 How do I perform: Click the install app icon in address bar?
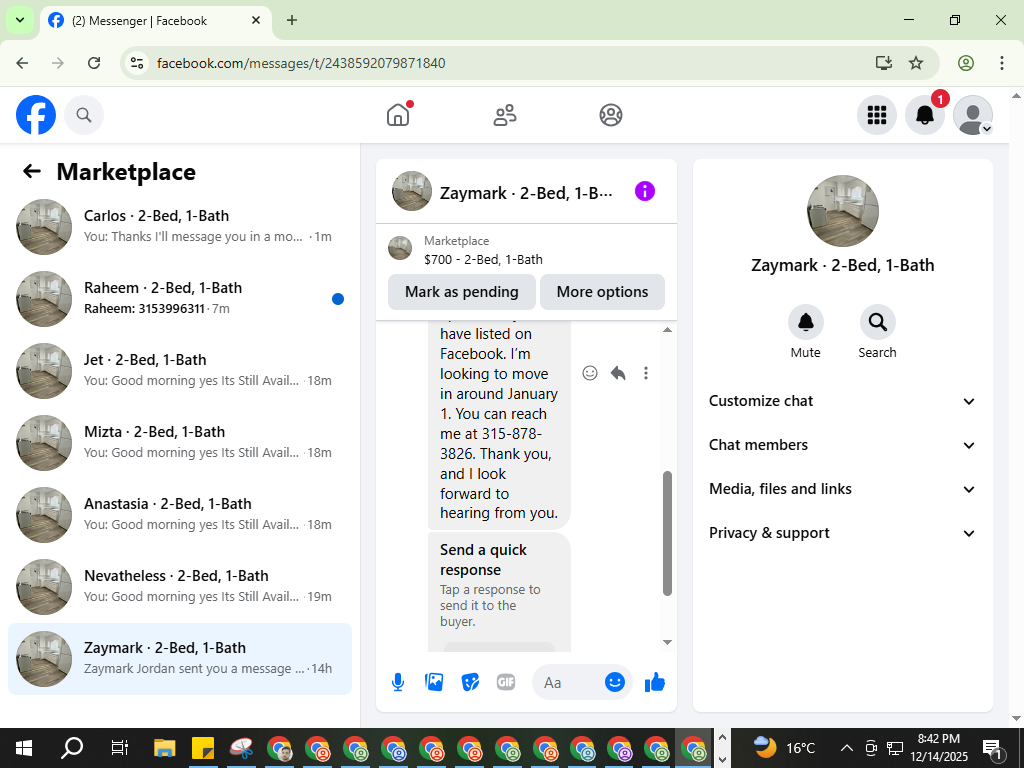tap(884, 63)
